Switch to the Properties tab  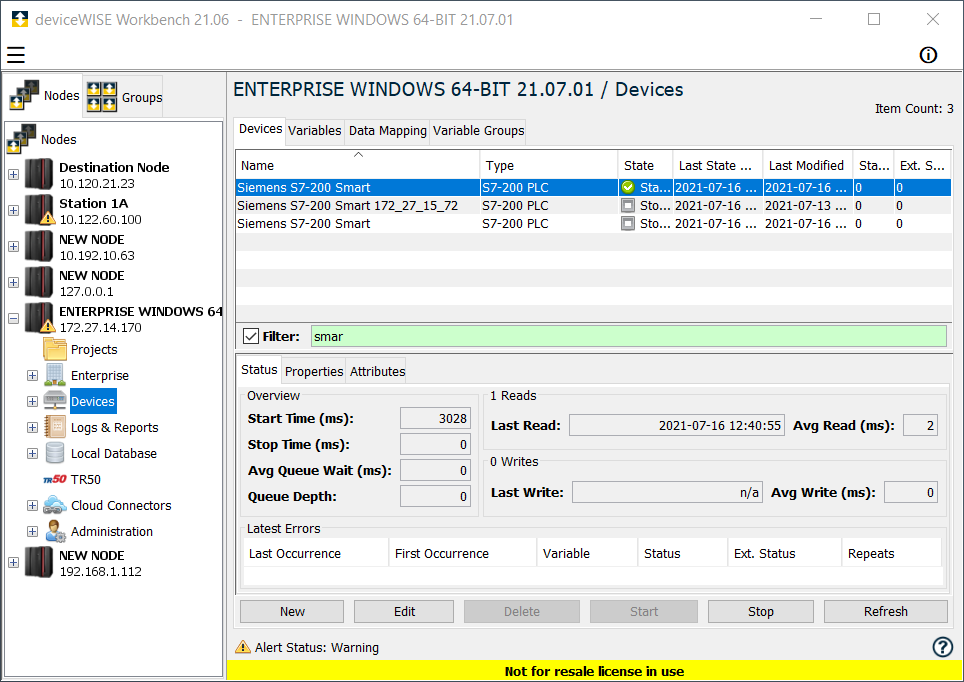point(314,371)
